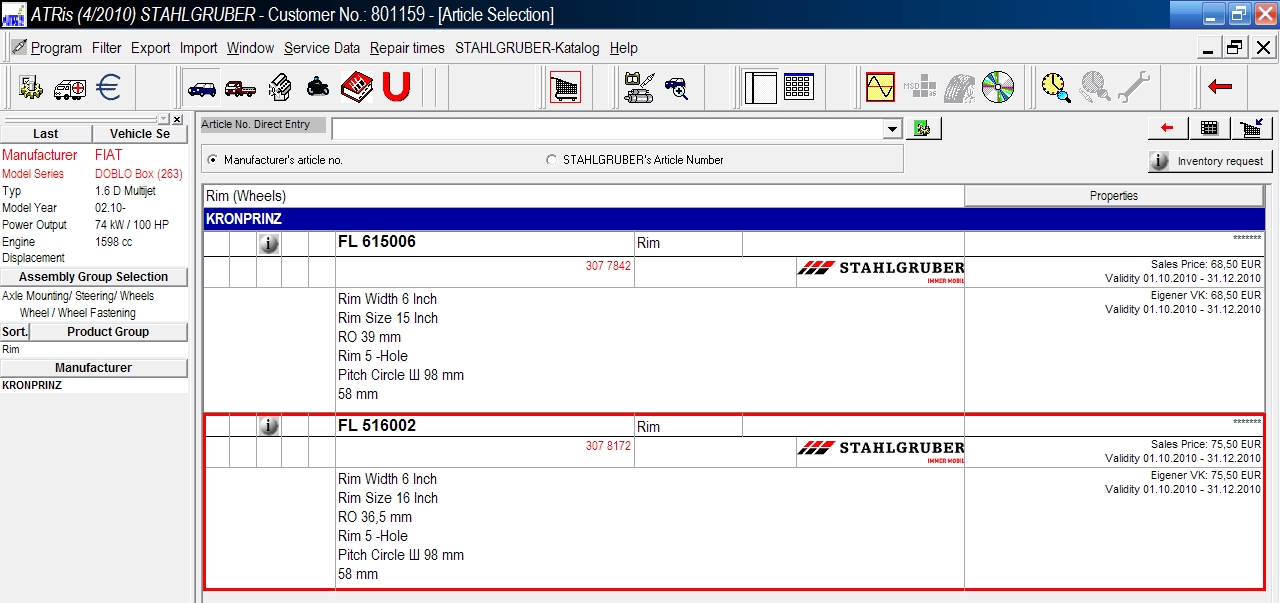Select Manufacturer's article no. radio button
This screenshot has width=1280, height=603.
click(x=212, y=160)
